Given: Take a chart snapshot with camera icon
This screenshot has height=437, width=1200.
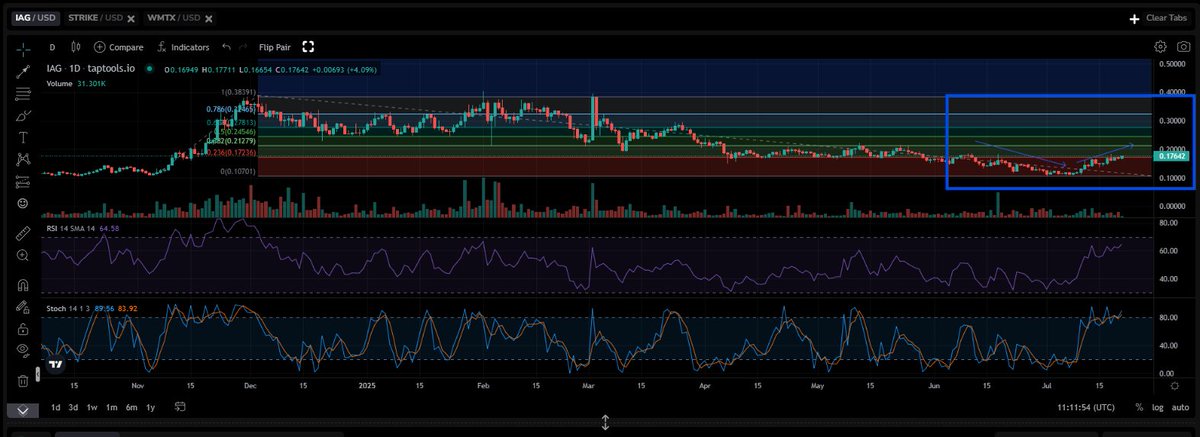Looking at the screenshot, I should (1182, 47).
